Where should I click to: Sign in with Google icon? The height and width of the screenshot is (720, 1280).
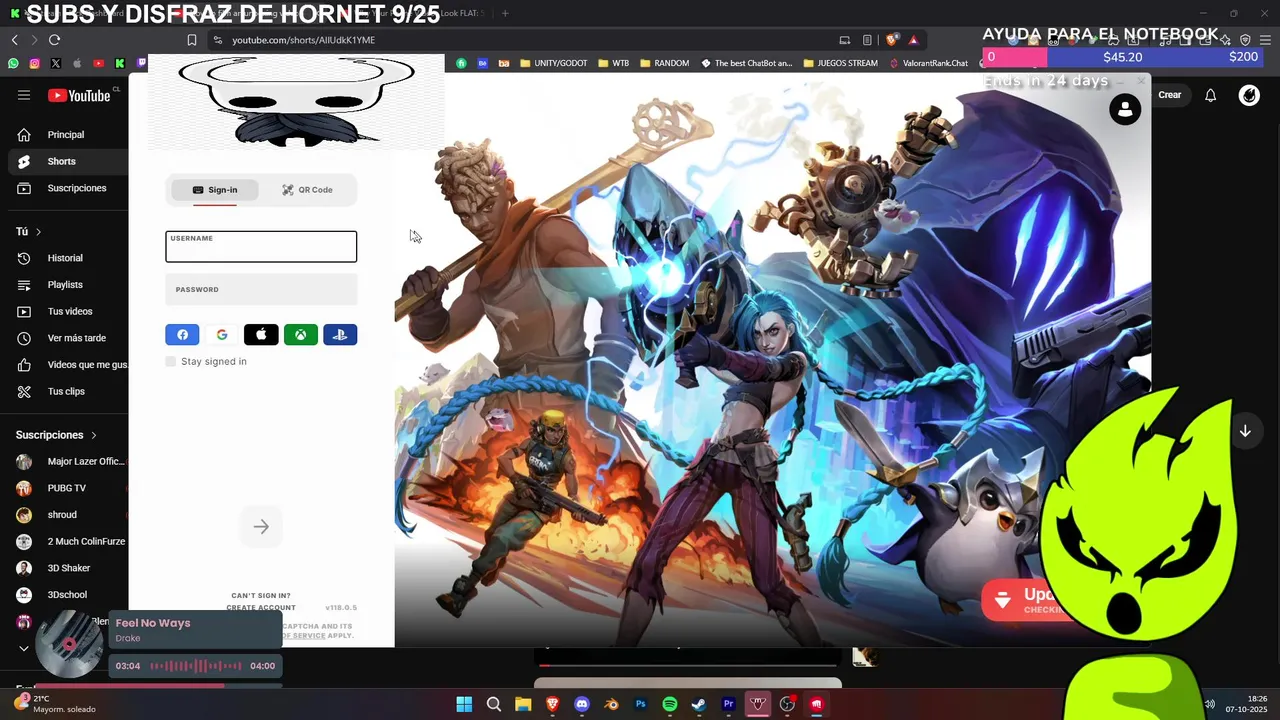pos(222,335)
